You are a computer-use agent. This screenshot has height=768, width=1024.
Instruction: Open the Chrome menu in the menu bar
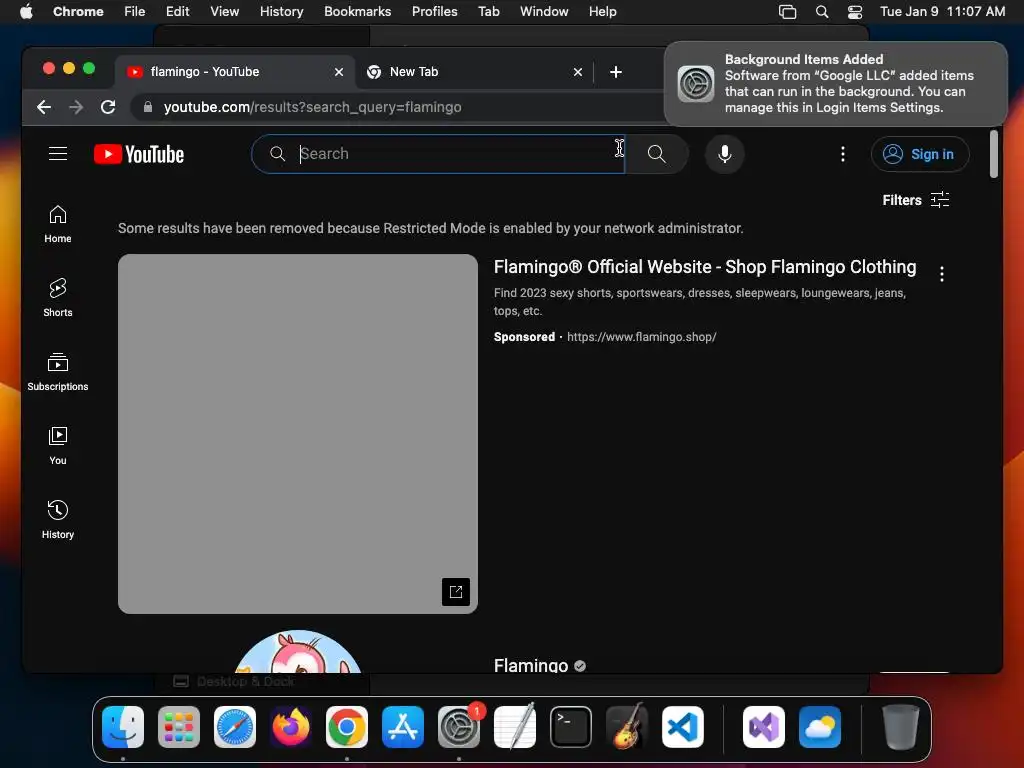pos(78,12)
